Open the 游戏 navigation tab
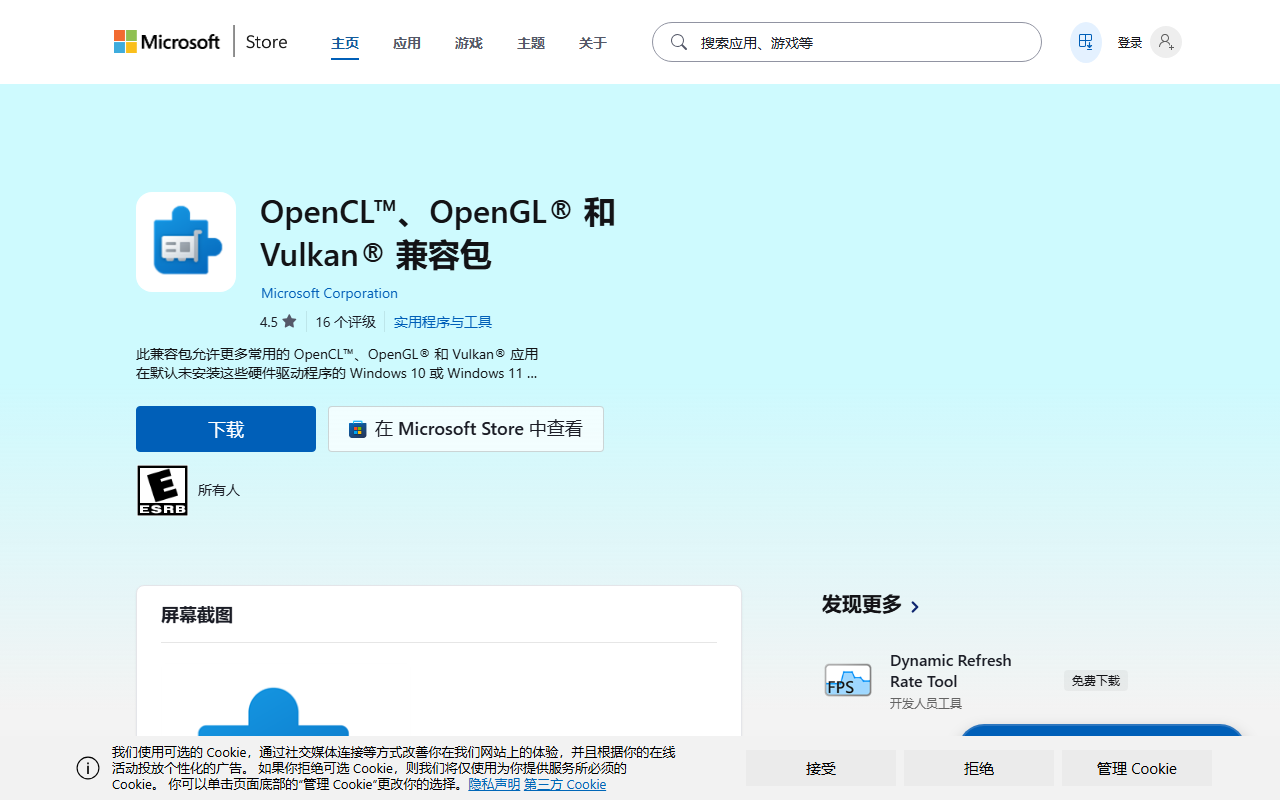The image size is (1280, 800). click(x=469, y=43)
